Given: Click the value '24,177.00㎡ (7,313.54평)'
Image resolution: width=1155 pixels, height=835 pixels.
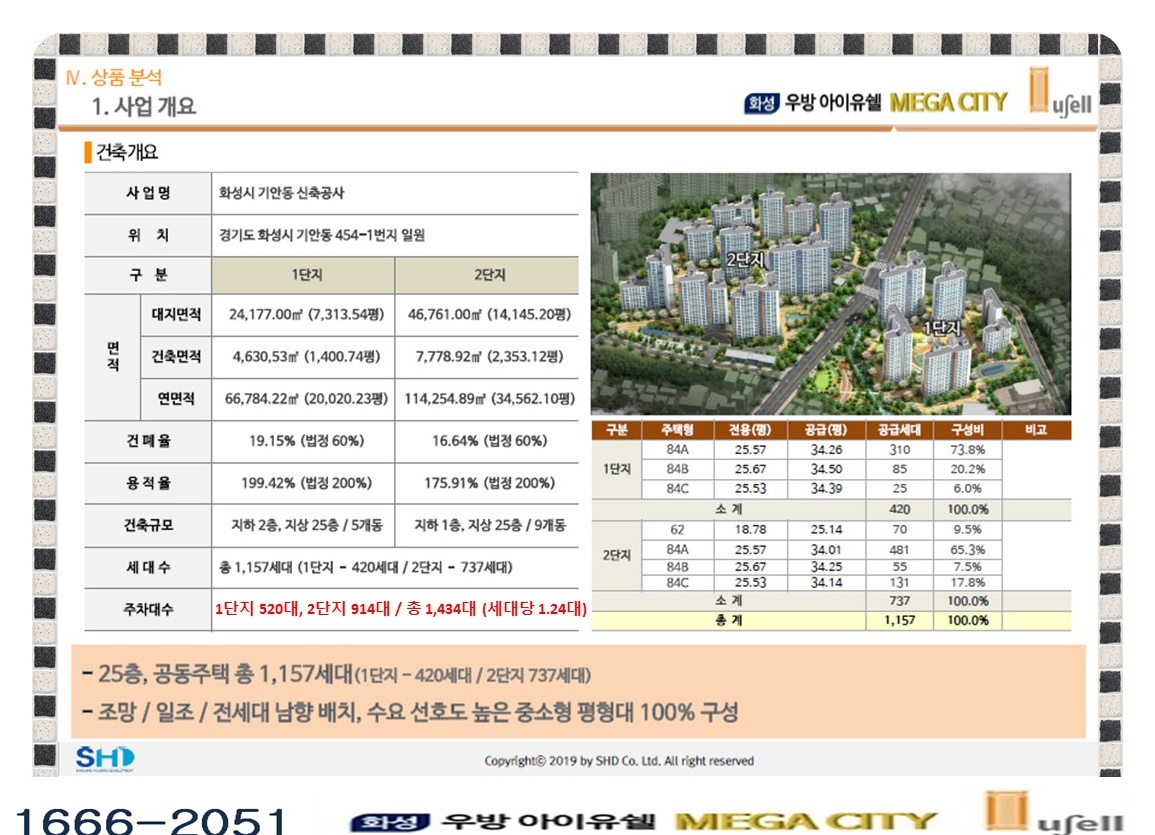Looking at the screenshot, I should (306, 314).
